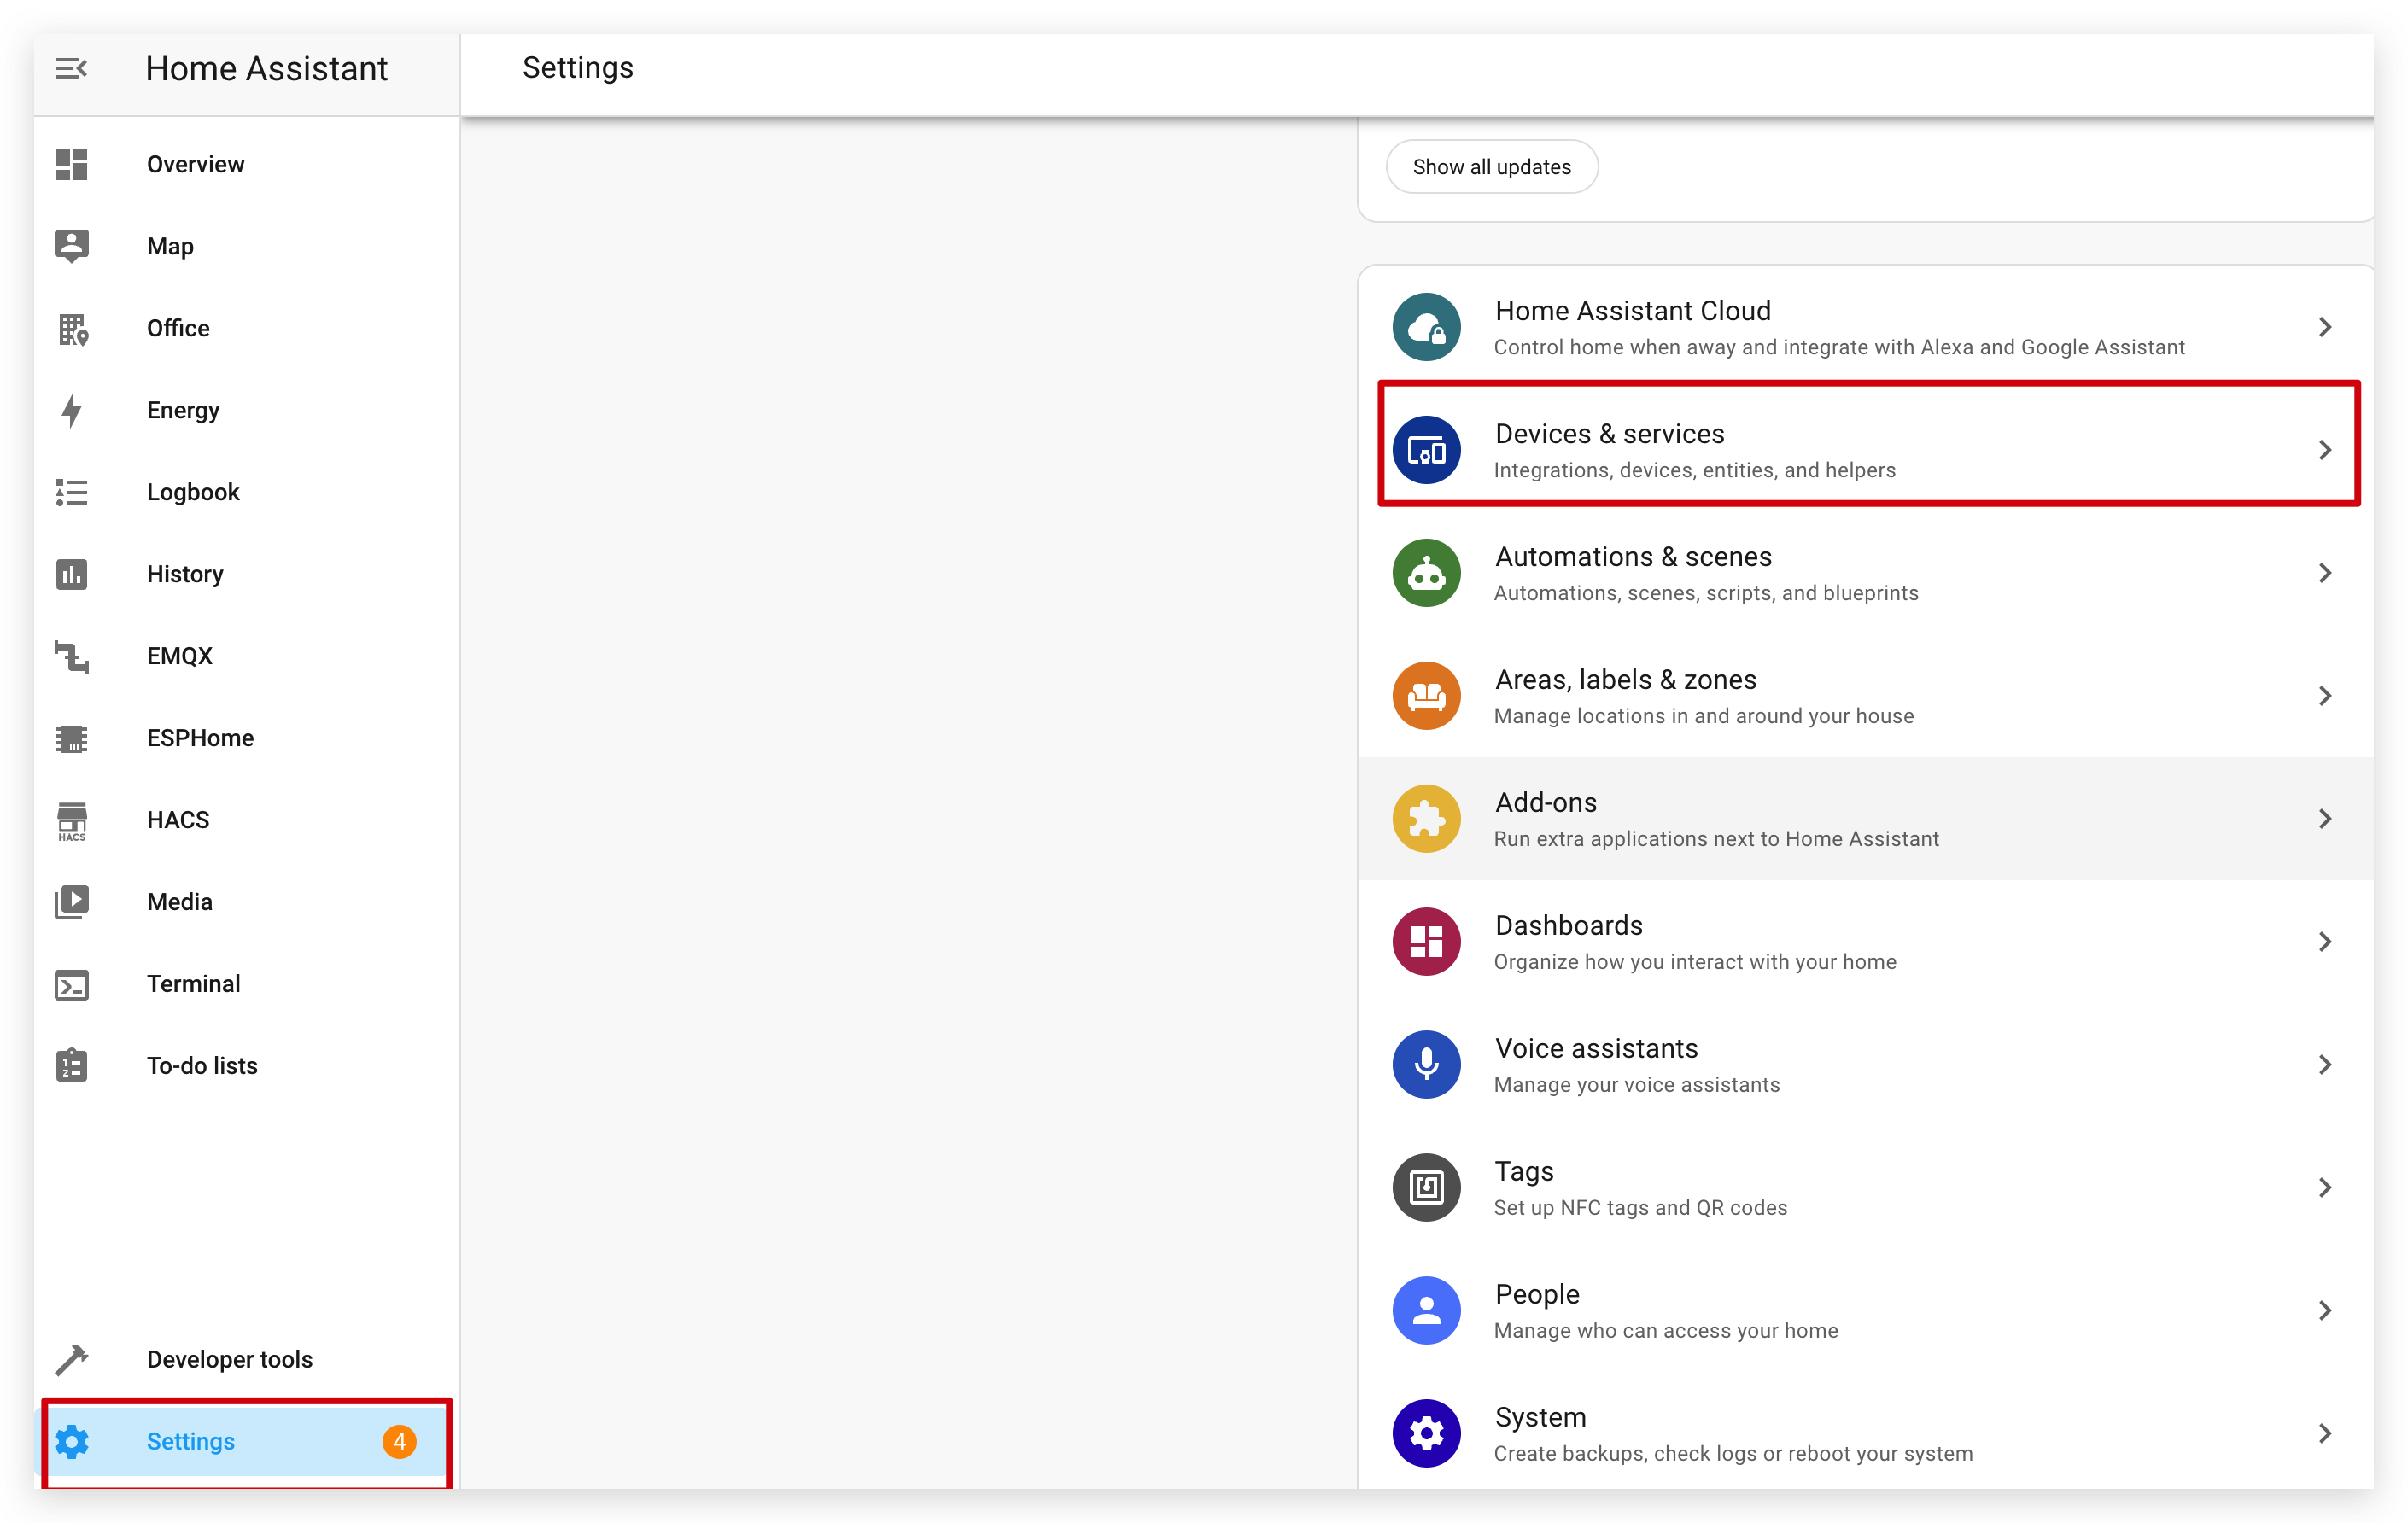Click the Devices & services icon

coord(1426,450)
